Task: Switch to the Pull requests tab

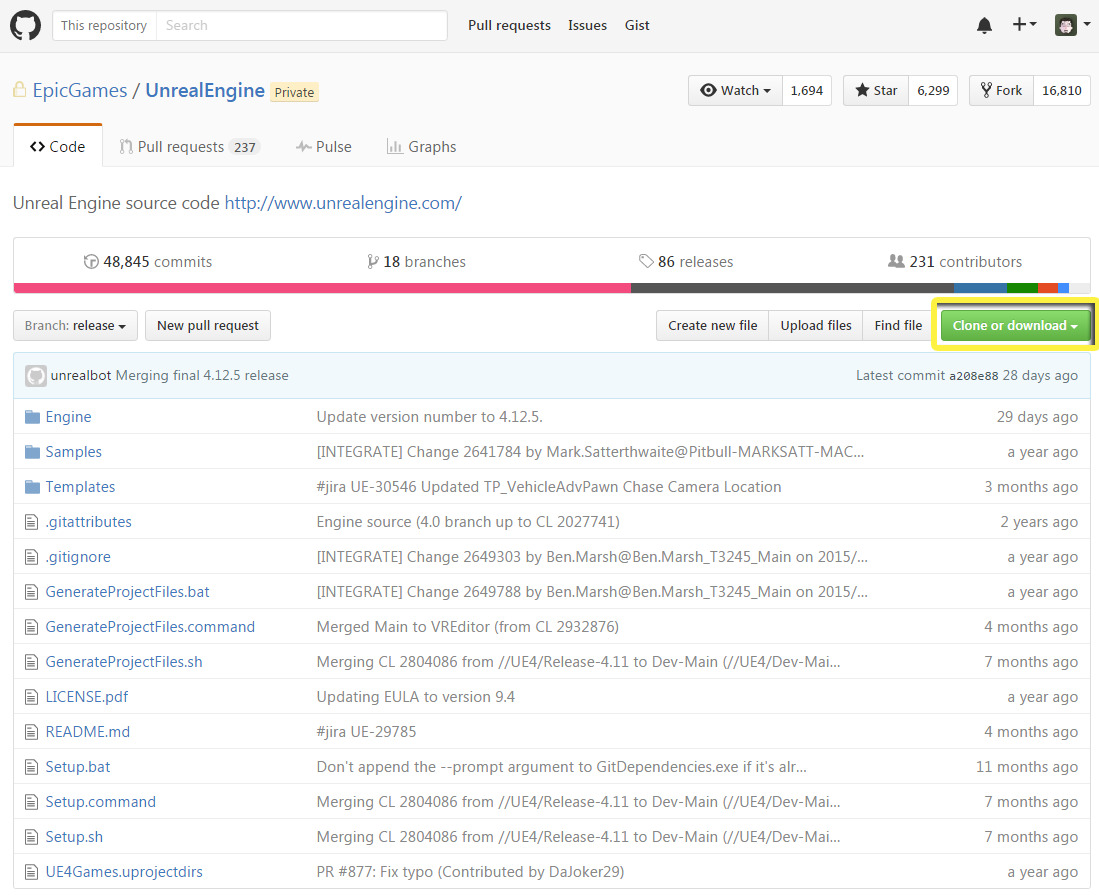Action: tap(188, 147)
